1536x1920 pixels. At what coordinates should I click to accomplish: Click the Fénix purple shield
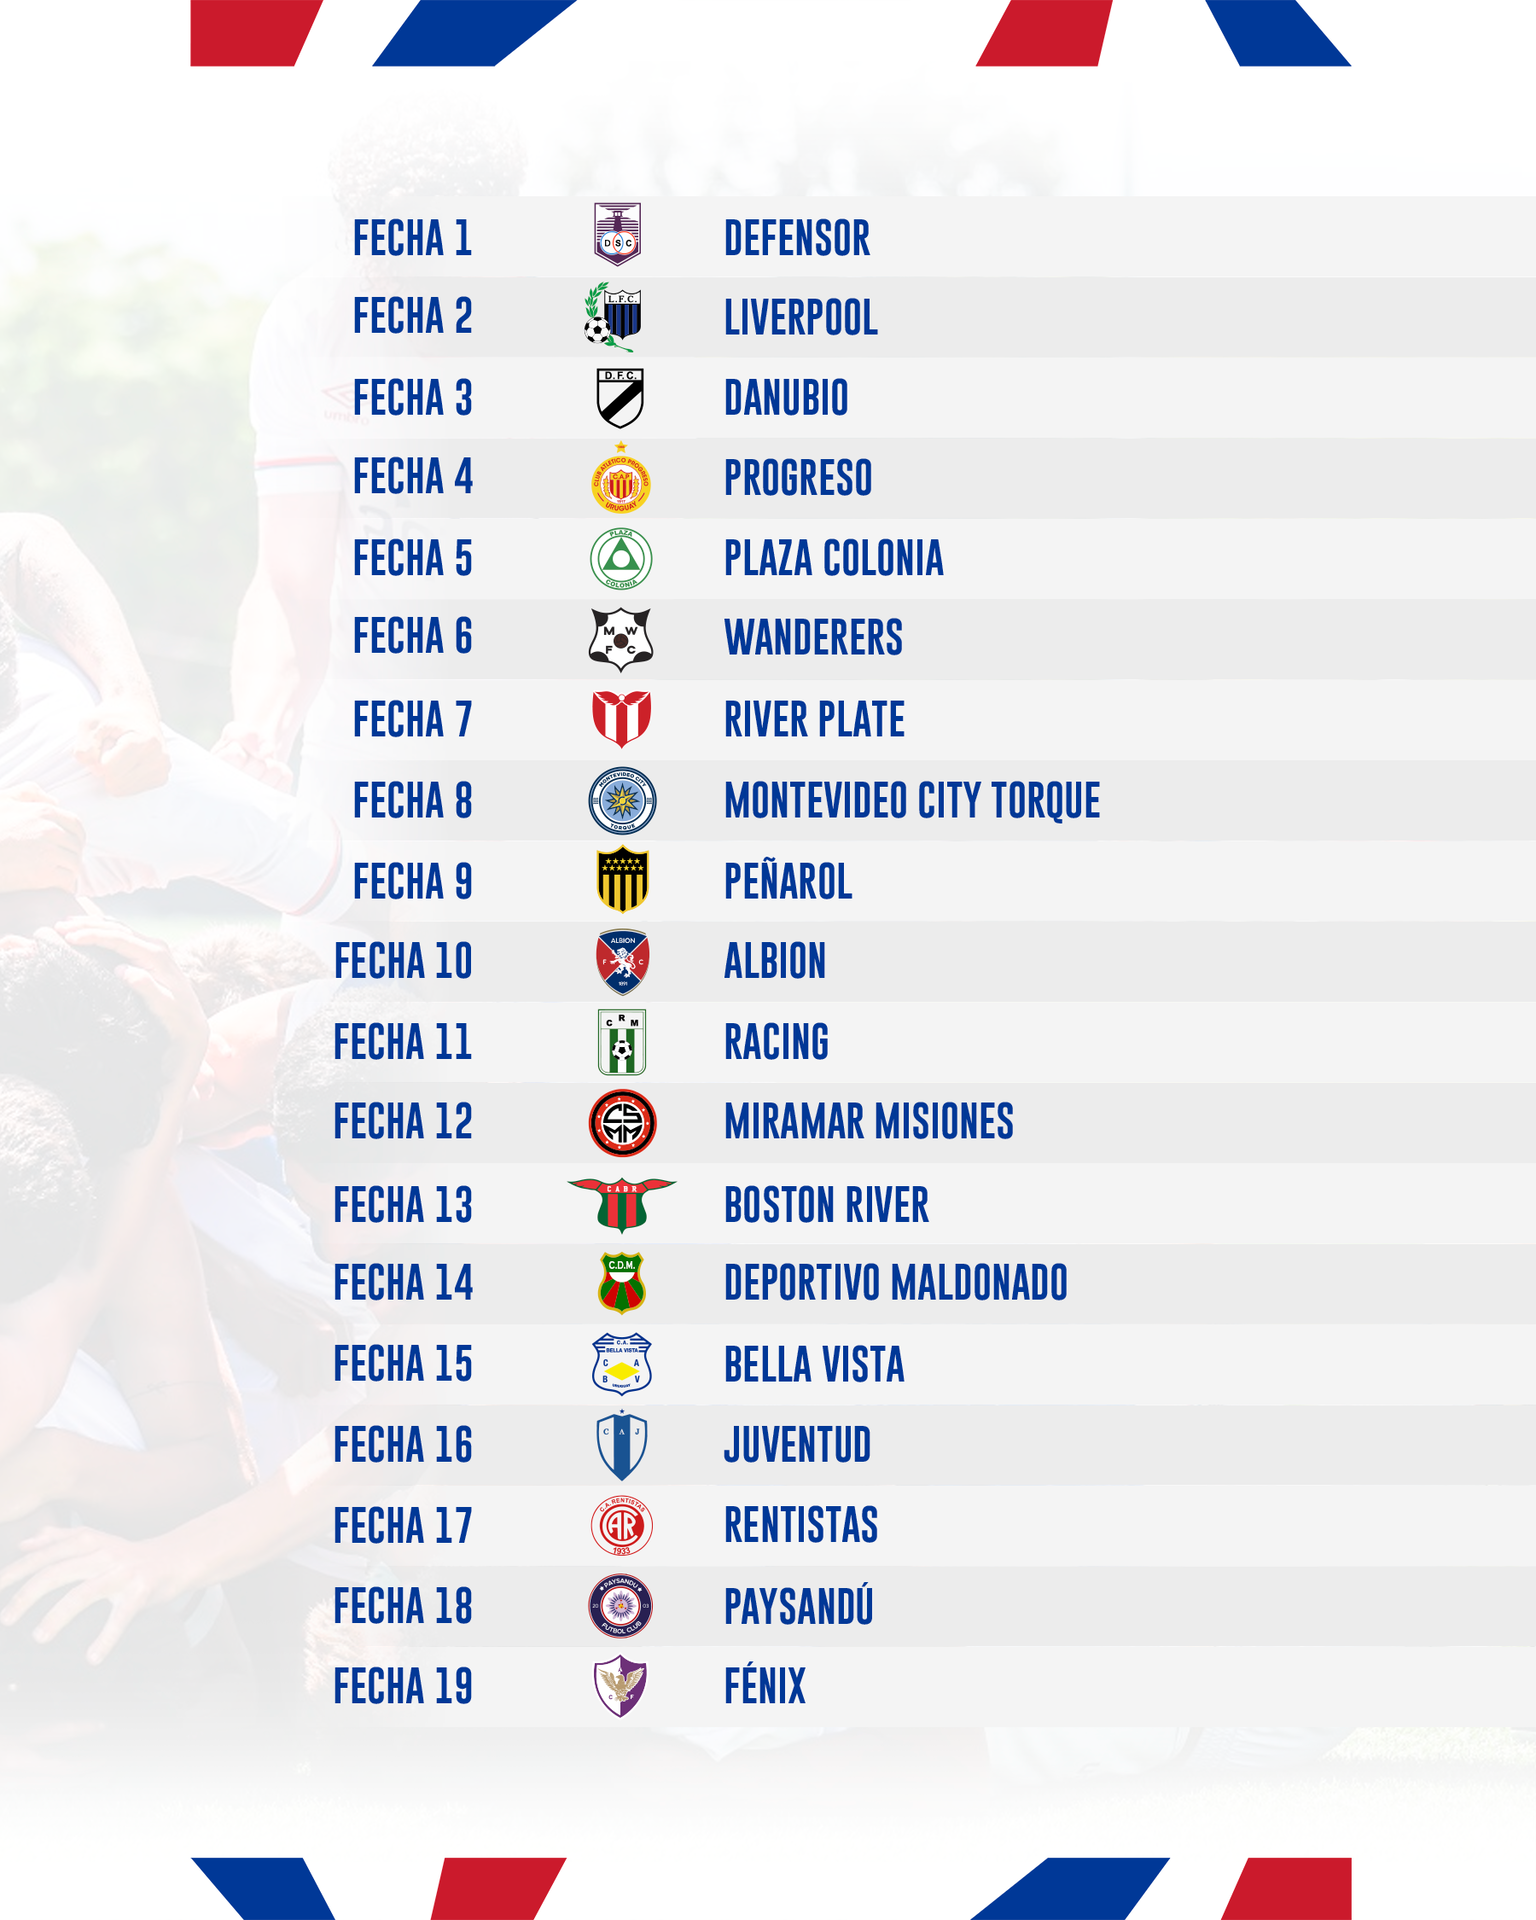(621, 1686)
